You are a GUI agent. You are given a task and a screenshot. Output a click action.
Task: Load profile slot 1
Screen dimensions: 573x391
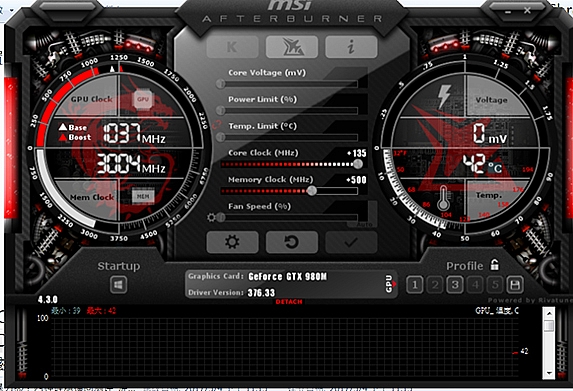point(415,285)
